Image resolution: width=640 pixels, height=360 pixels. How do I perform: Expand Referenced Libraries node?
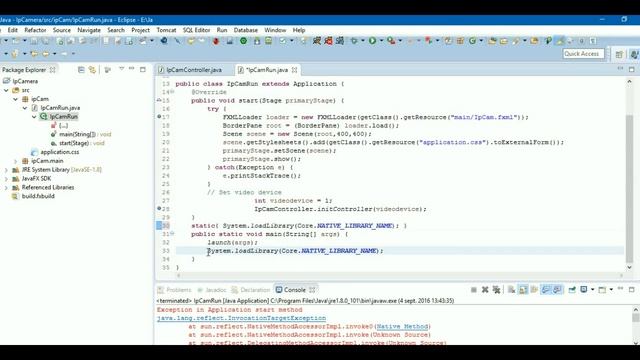pyautogui.click(x=6, y=187)
